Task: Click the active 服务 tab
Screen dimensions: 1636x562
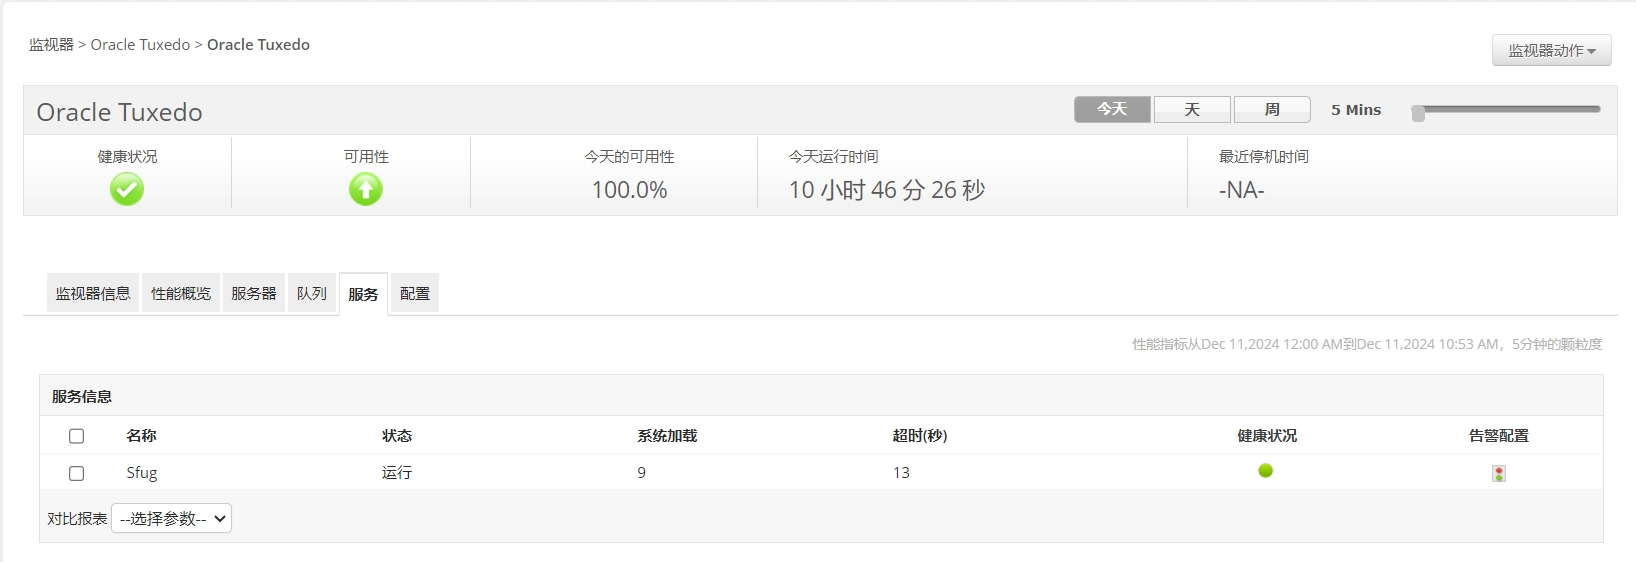Action: coord(363,294)
